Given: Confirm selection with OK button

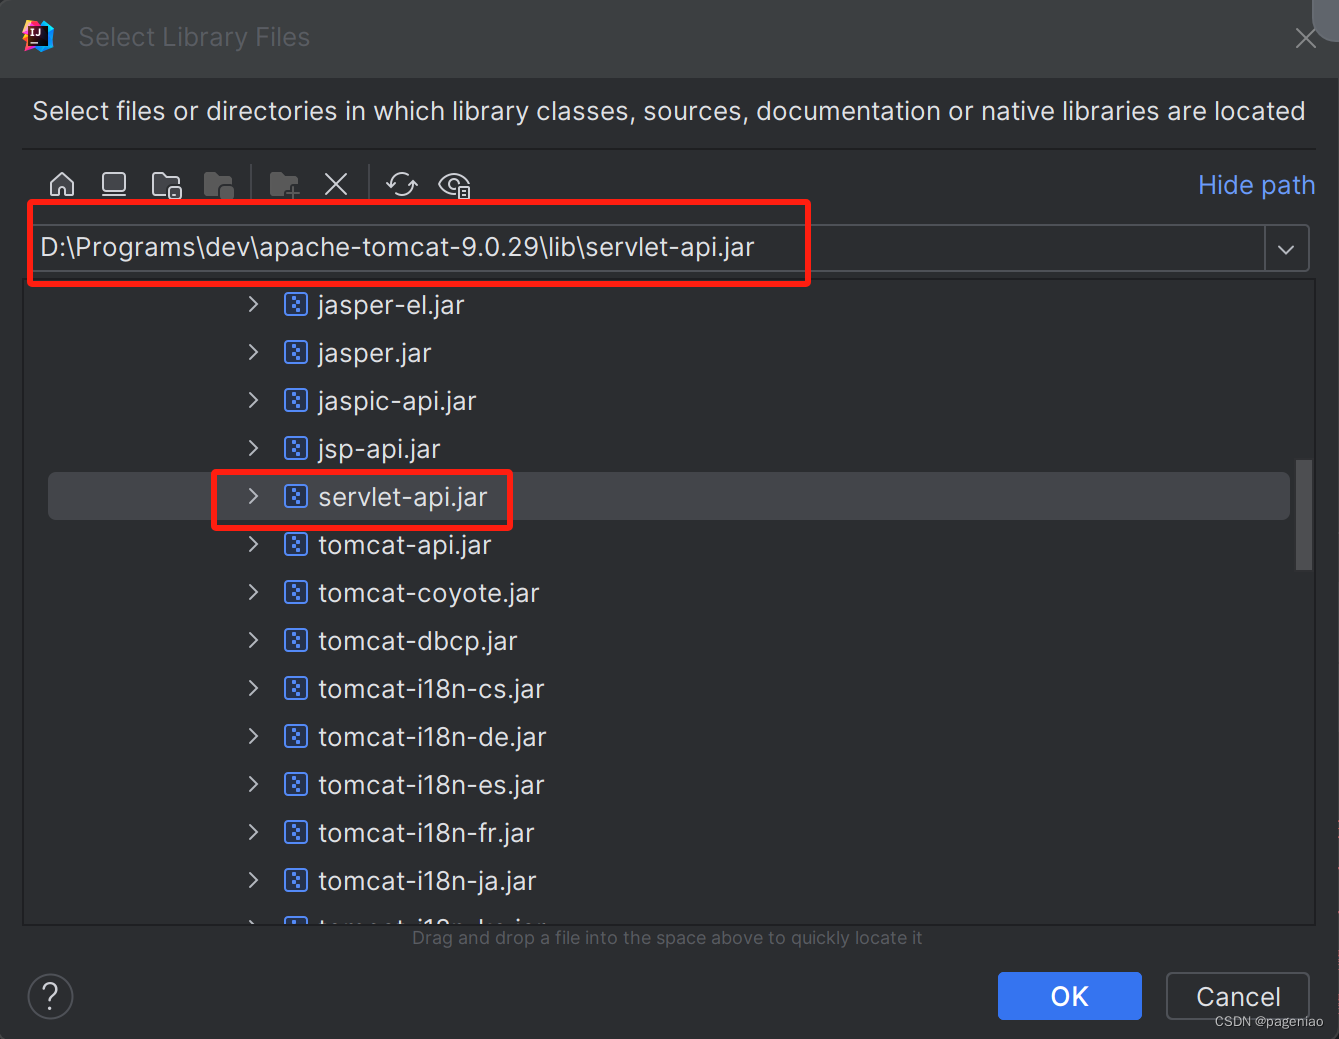Looking at the screenshot, I should click(1069, 996).
